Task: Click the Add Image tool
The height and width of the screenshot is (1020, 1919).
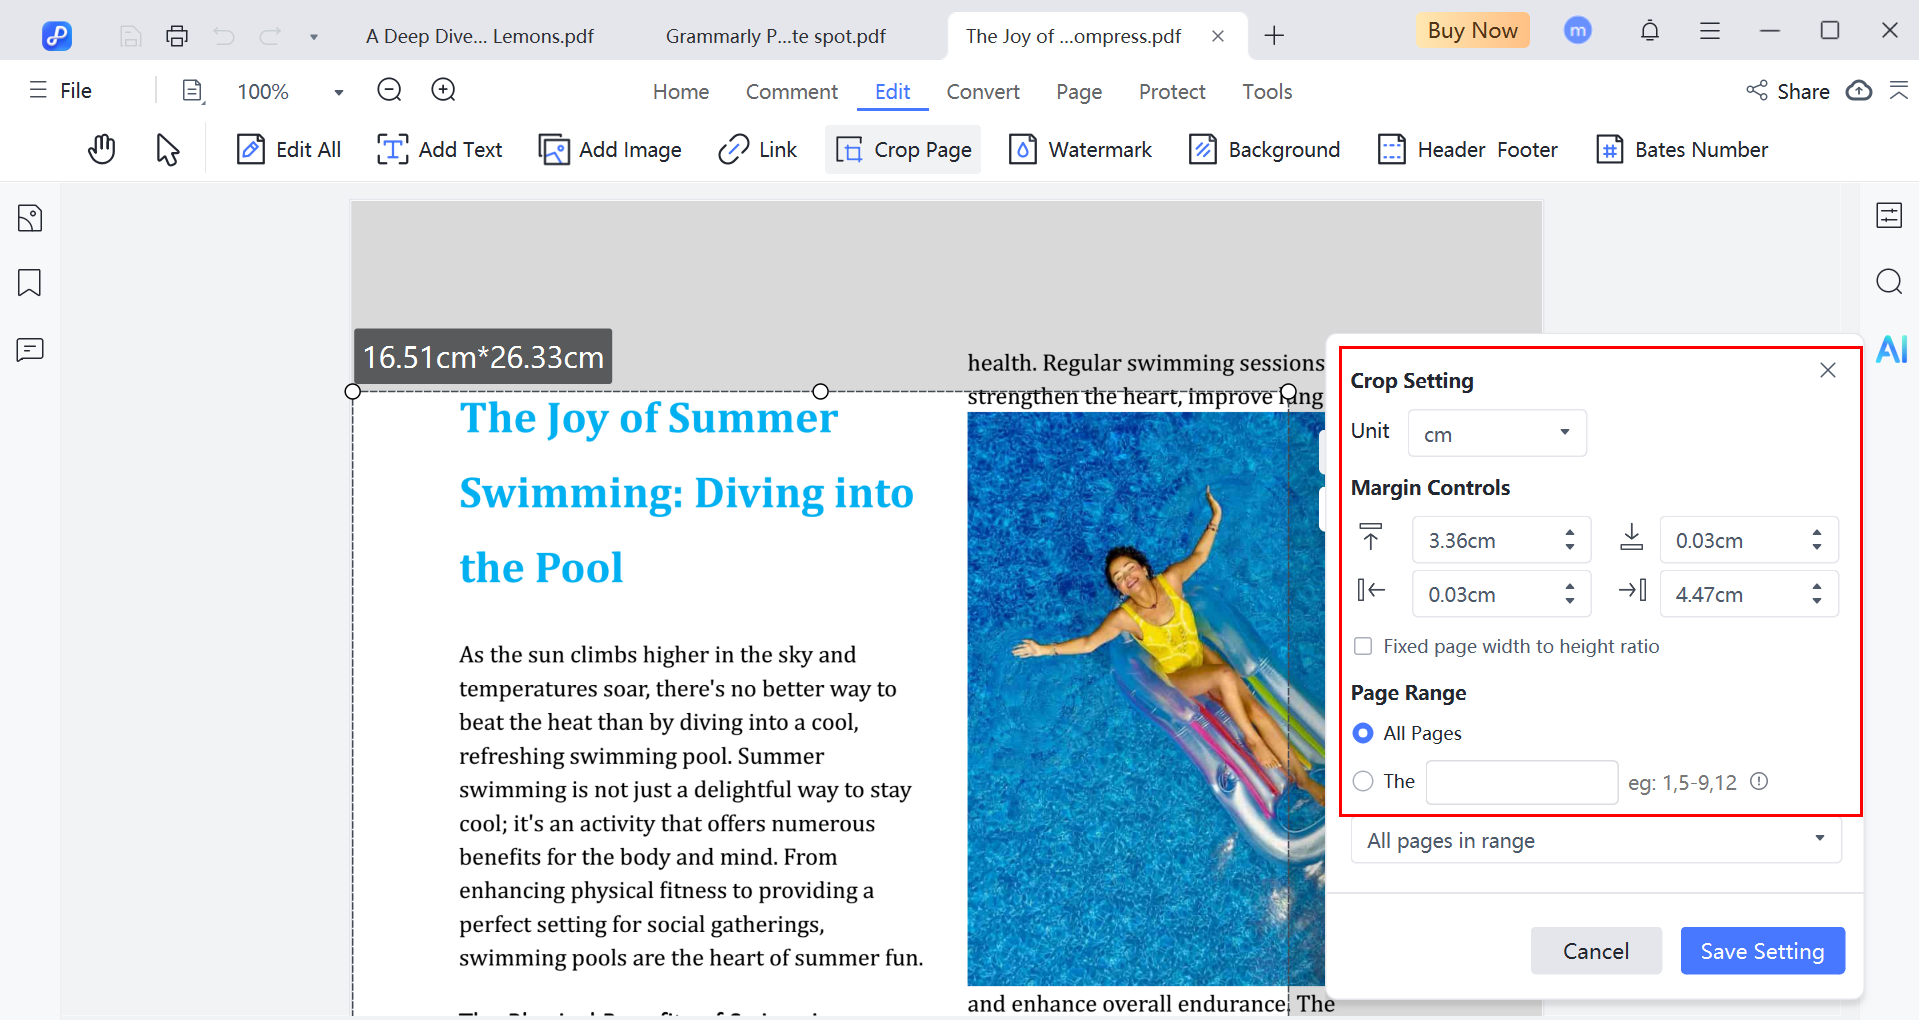Action: point(610,150)
